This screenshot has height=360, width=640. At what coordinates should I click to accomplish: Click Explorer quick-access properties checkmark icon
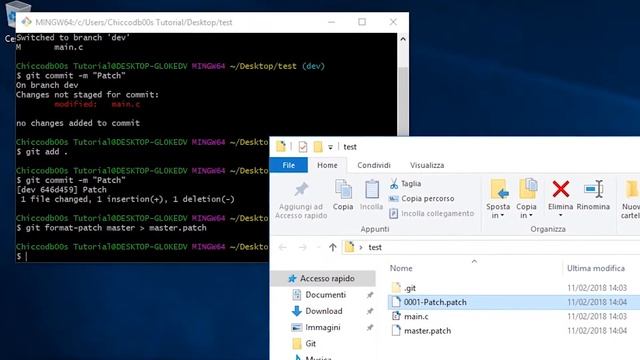(302, 147)
